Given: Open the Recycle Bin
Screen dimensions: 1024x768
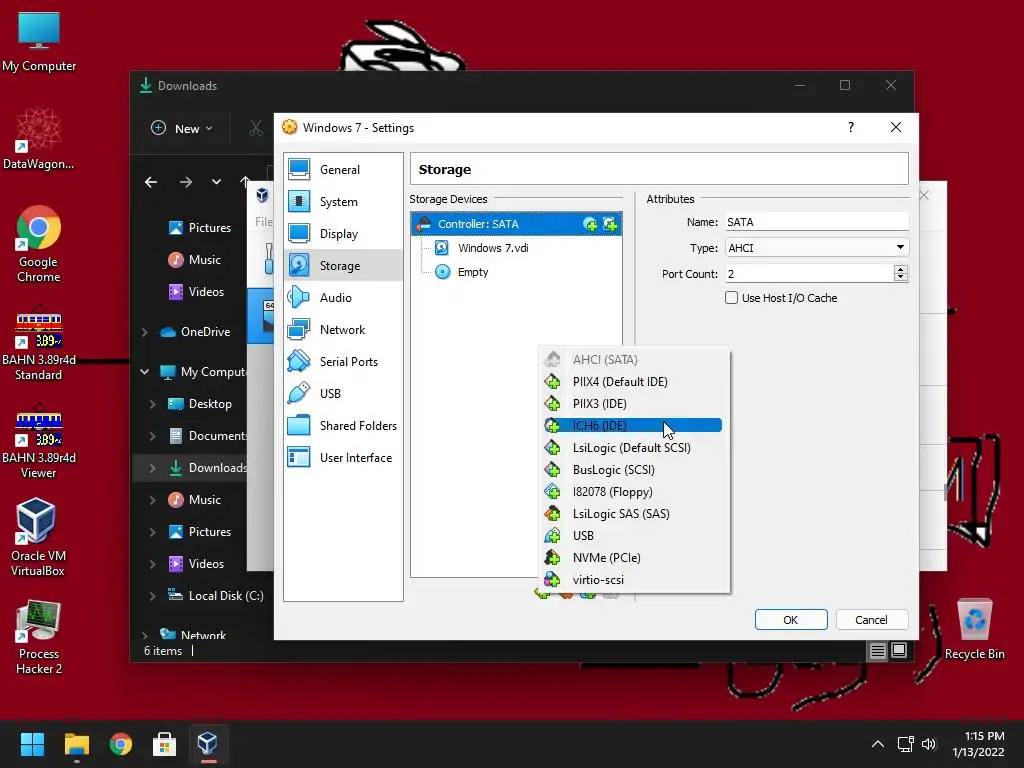Looking at the screenshot, I should (x=974, y=629).
